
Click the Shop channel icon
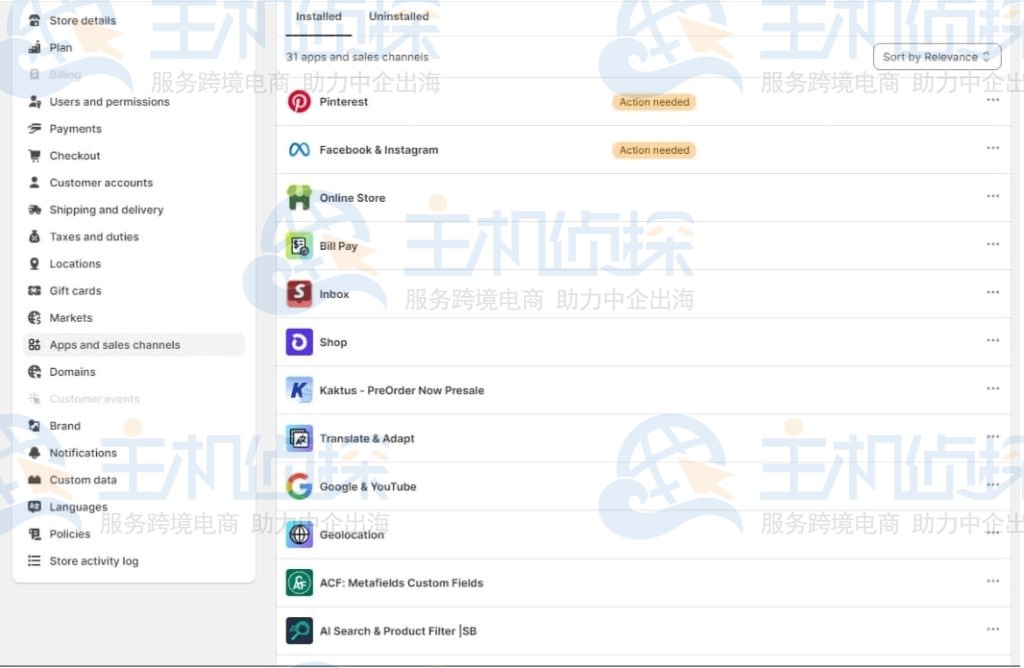pos(299,342)
